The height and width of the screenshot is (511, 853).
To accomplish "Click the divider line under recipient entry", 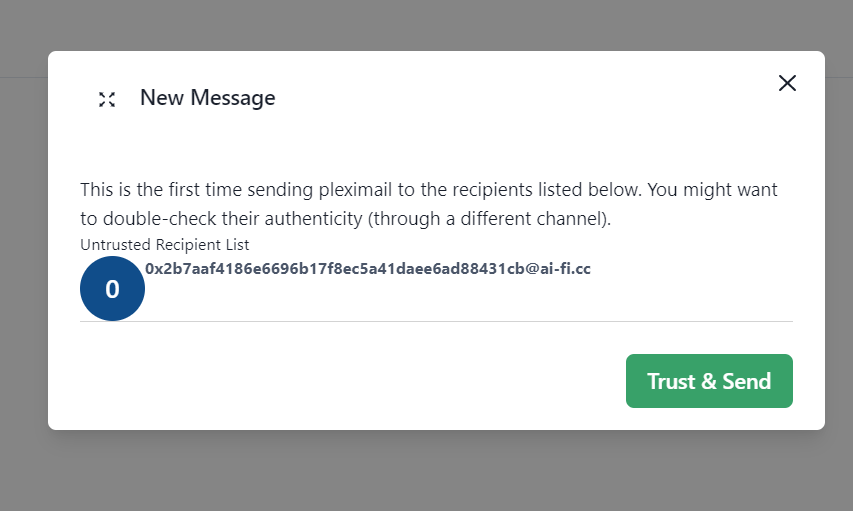I will tap(436, 322).
